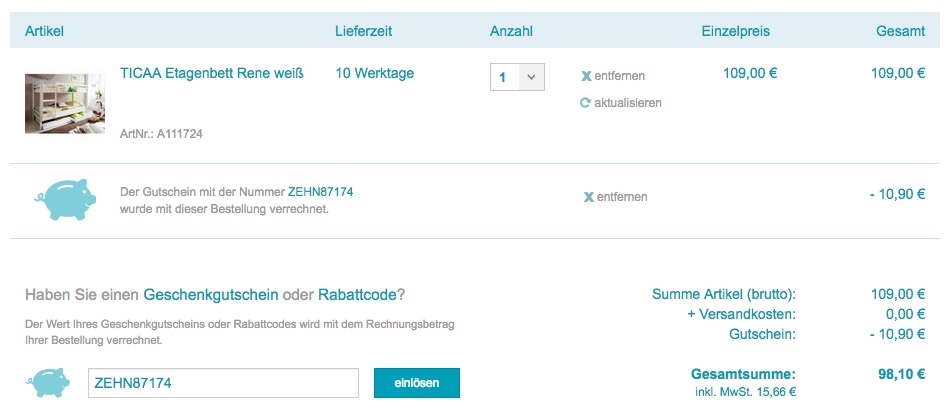948x415 pixels.
Task: Follow the Rabattcode link
Action: tap(357, 295)
